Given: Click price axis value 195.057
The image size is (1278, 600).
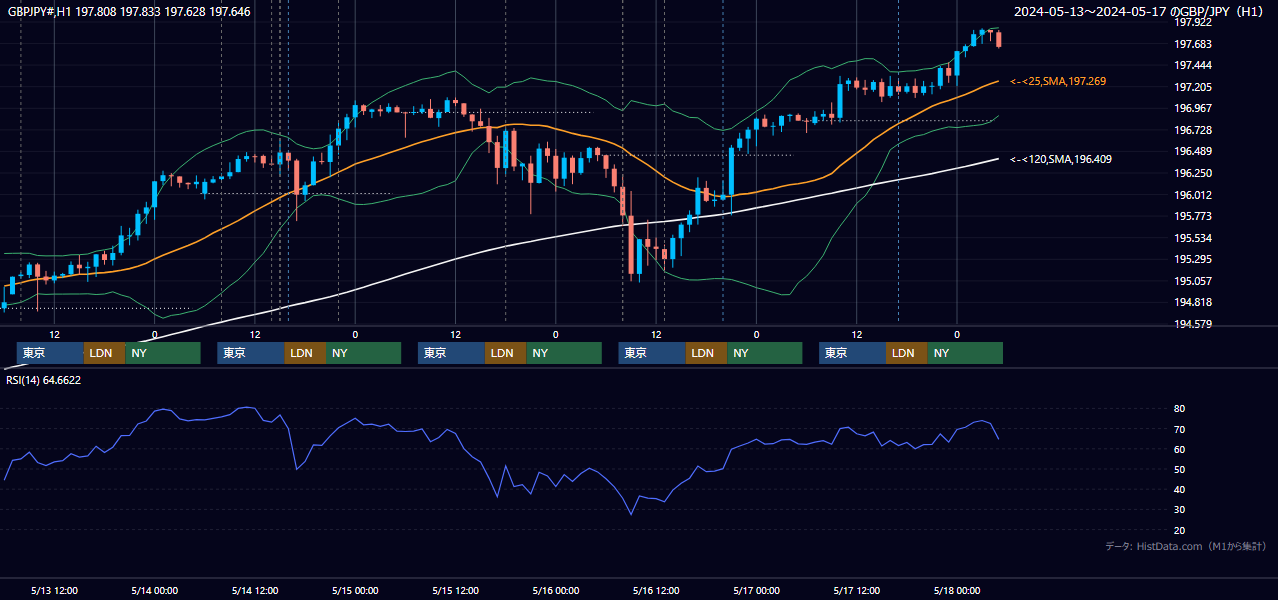Looking at the screenshot, I should 1193,281.
